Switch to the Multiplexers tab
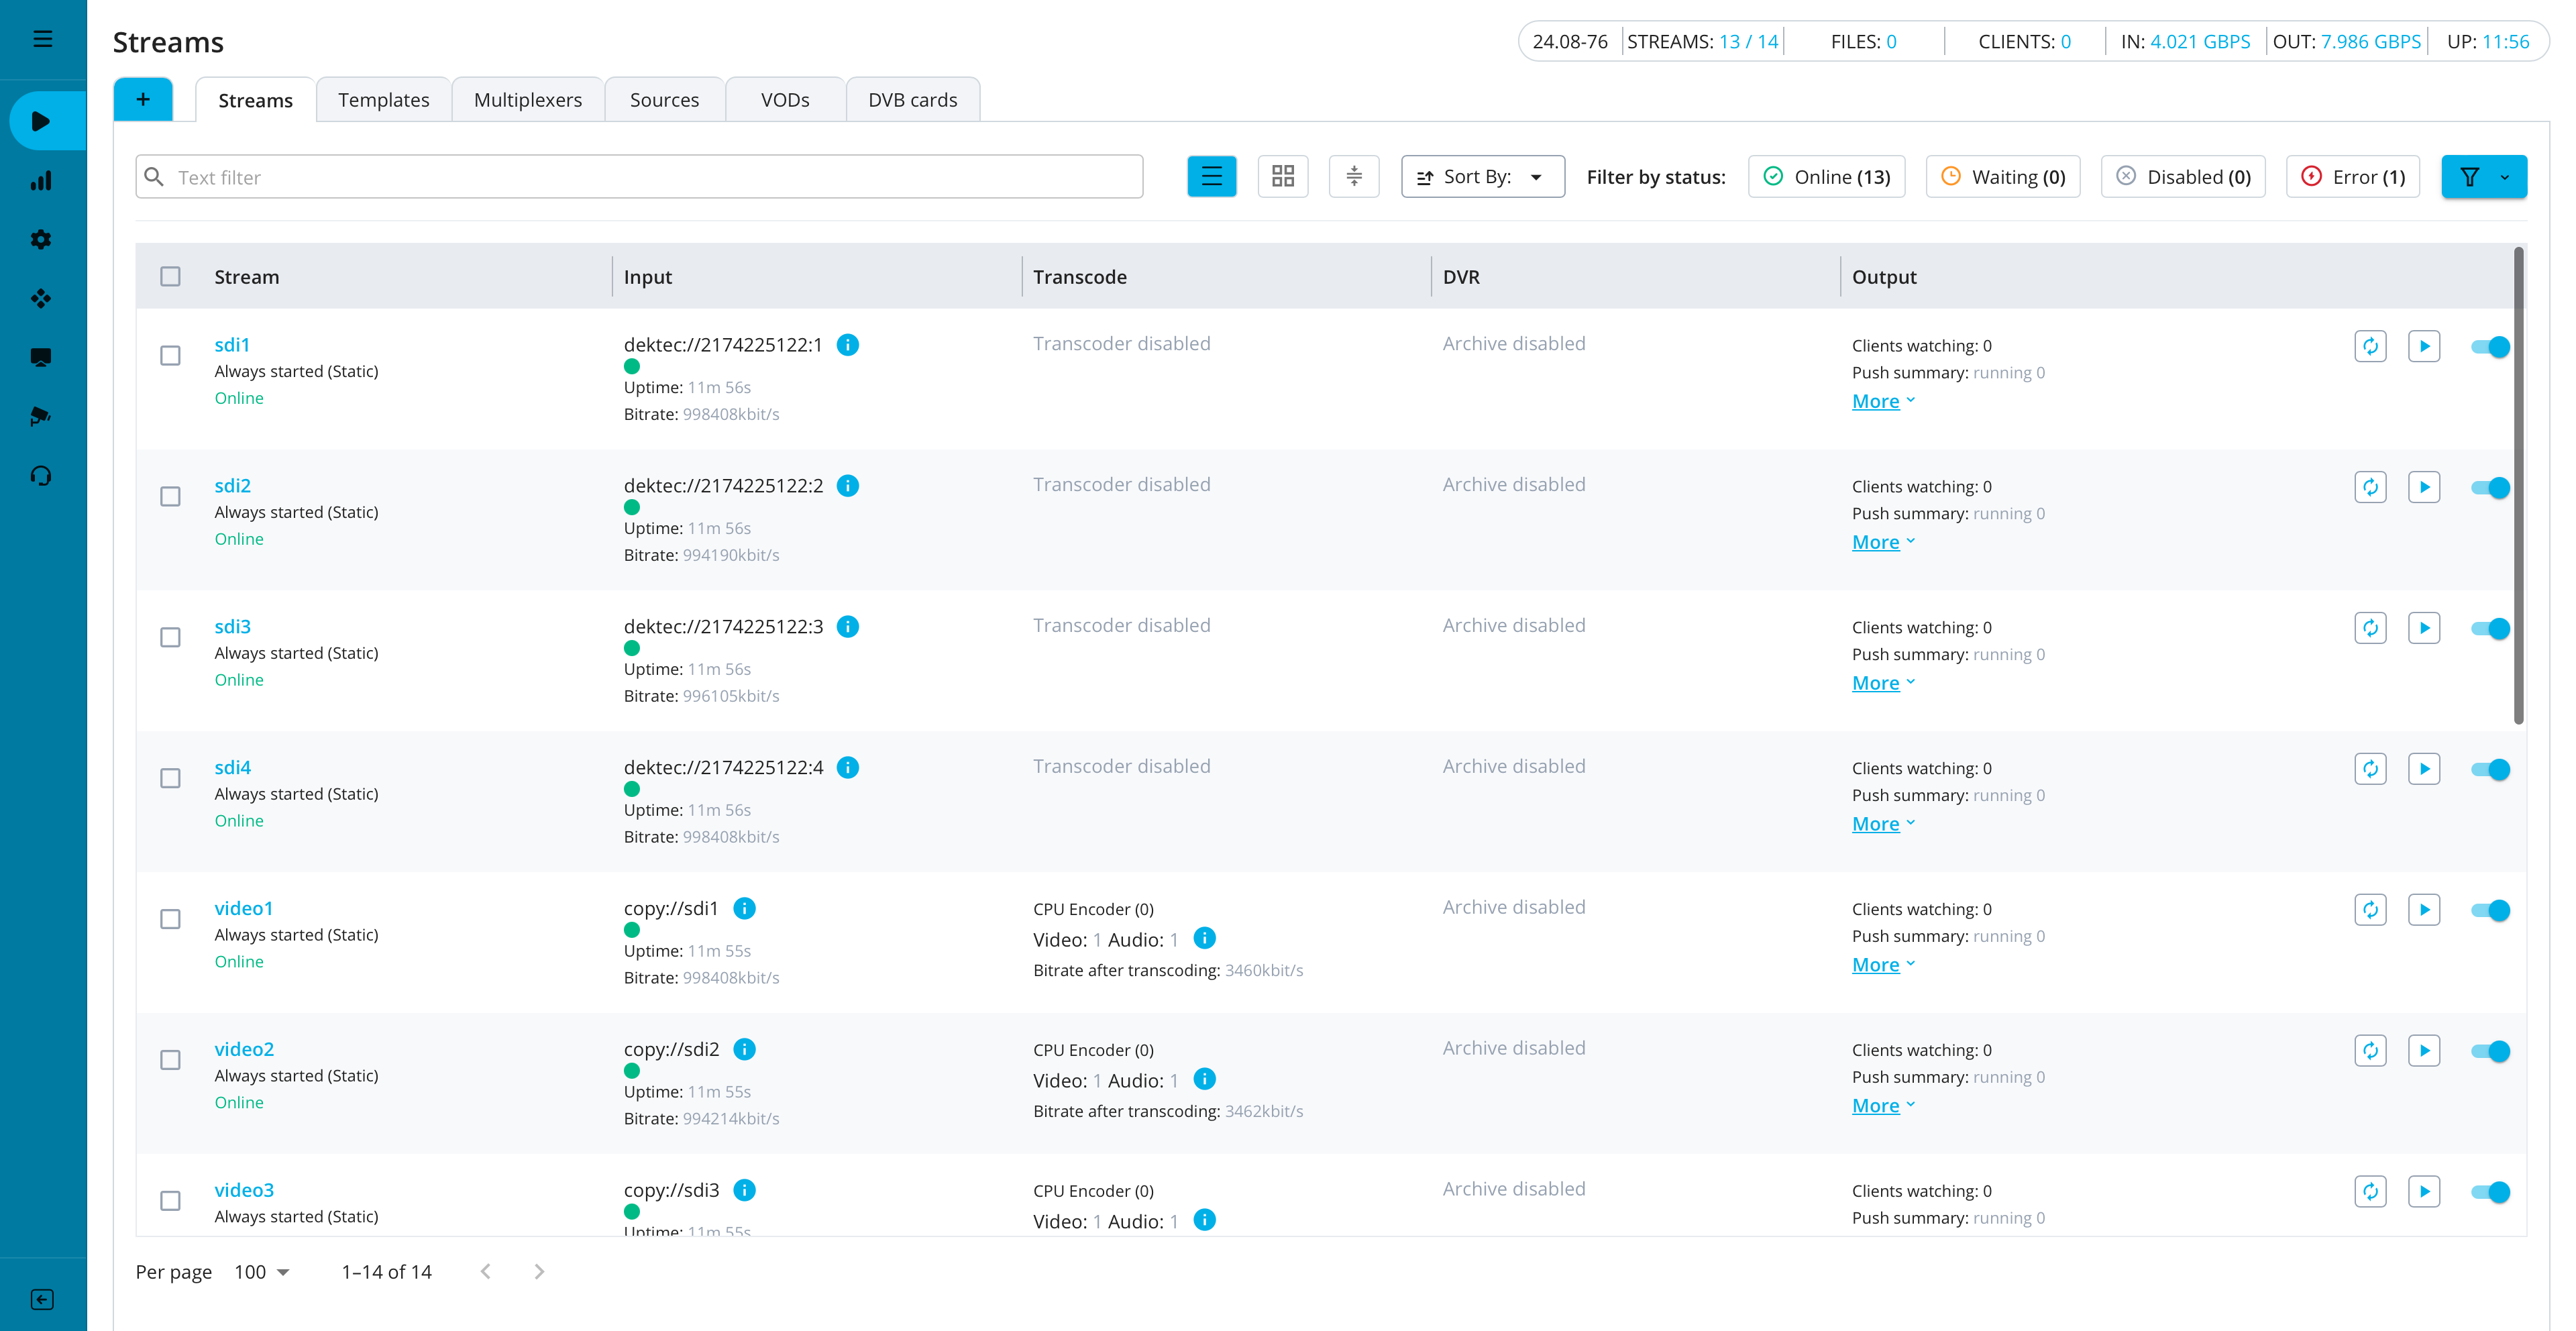 [527, 100]
